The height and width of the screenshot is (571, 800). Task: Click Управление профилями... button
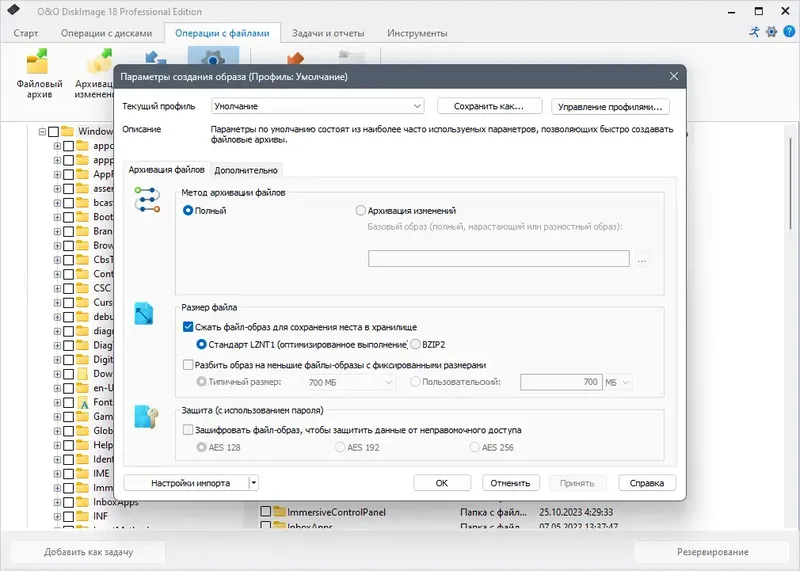[x=610, y=107]
